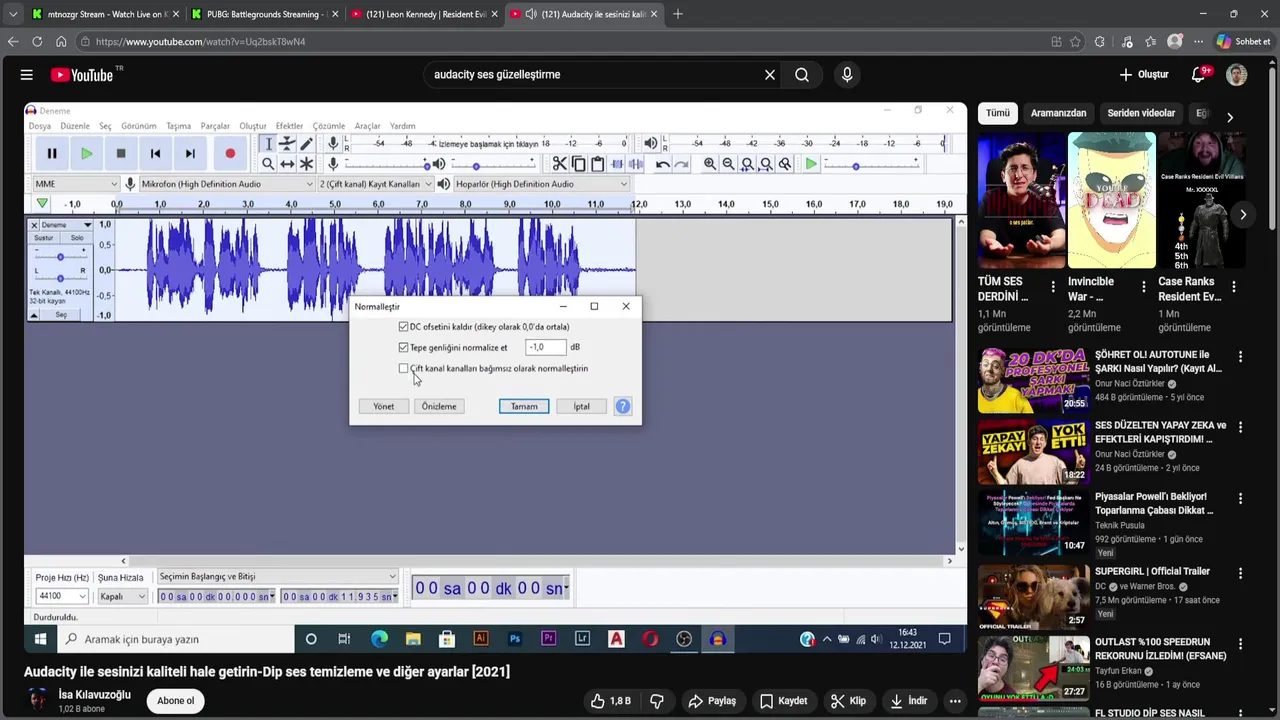Click the Zoom In magnifier
Viewport: 1280px width, 720px height.
coord(710,164)
